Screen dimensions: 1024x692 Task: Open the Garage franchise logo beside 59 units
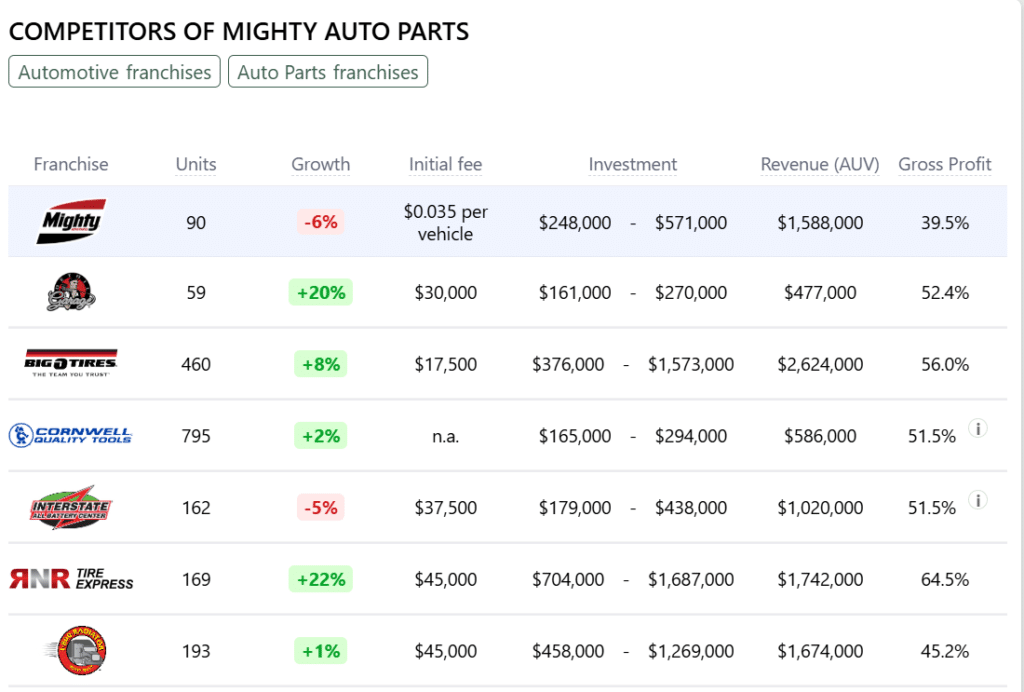point(71,292)
